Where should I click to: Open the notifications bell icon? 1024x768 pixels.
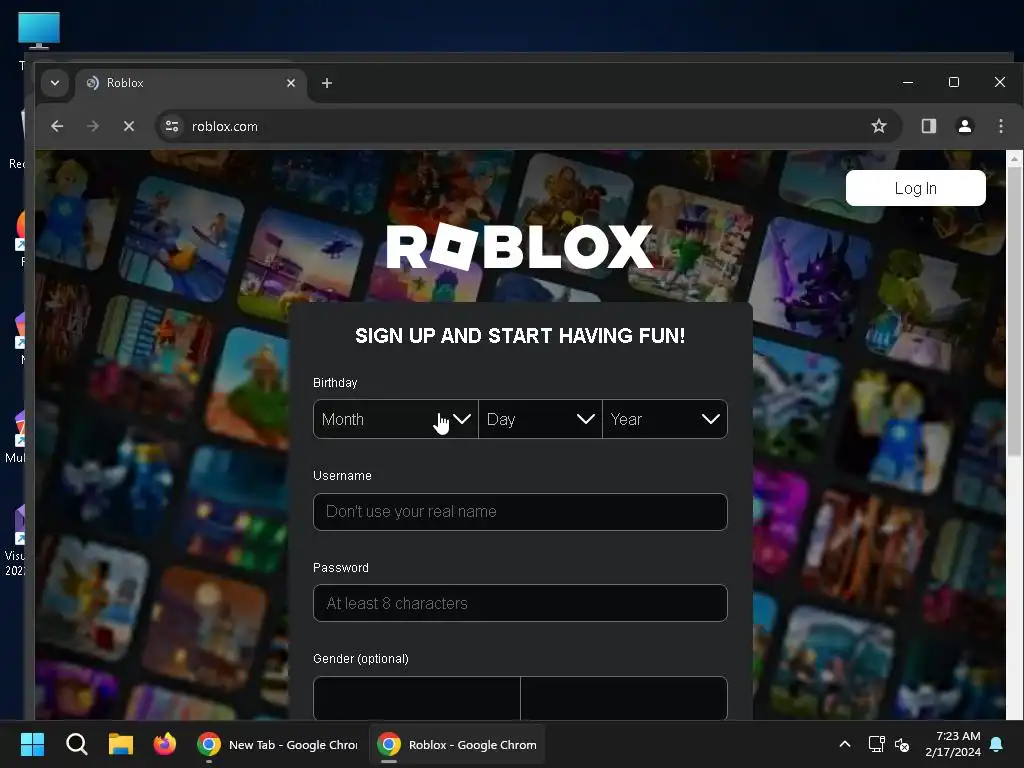(997, 744)
